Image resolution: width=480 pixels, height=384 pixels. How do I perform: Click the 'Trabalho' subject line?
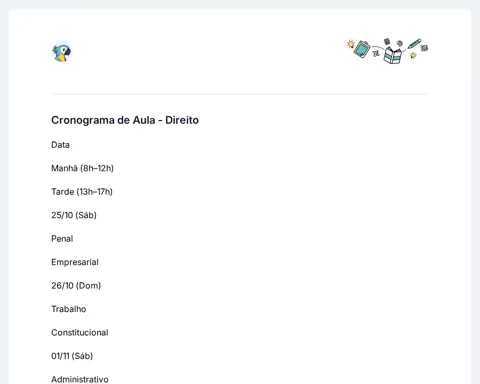69,309
